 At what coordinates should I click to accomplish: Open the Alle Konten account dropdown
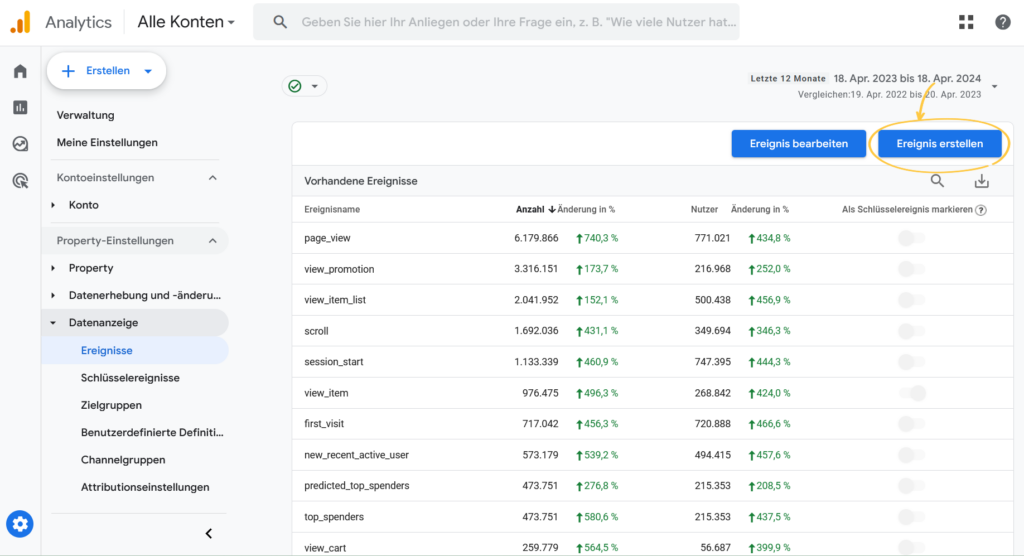click(186, 22)
